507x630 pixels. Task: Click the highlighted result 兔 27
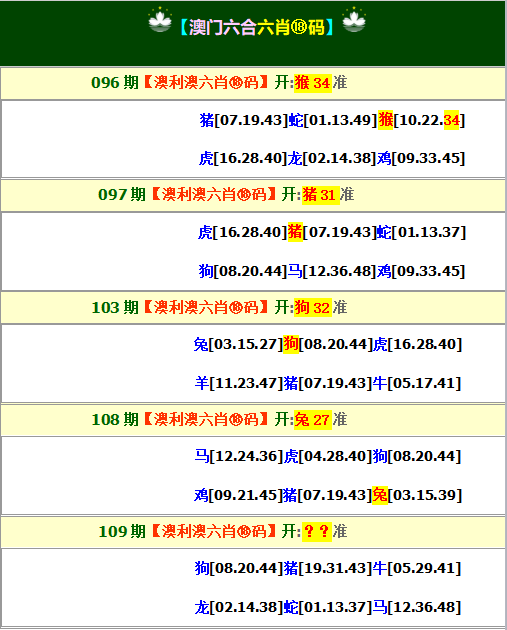(313, 420)
